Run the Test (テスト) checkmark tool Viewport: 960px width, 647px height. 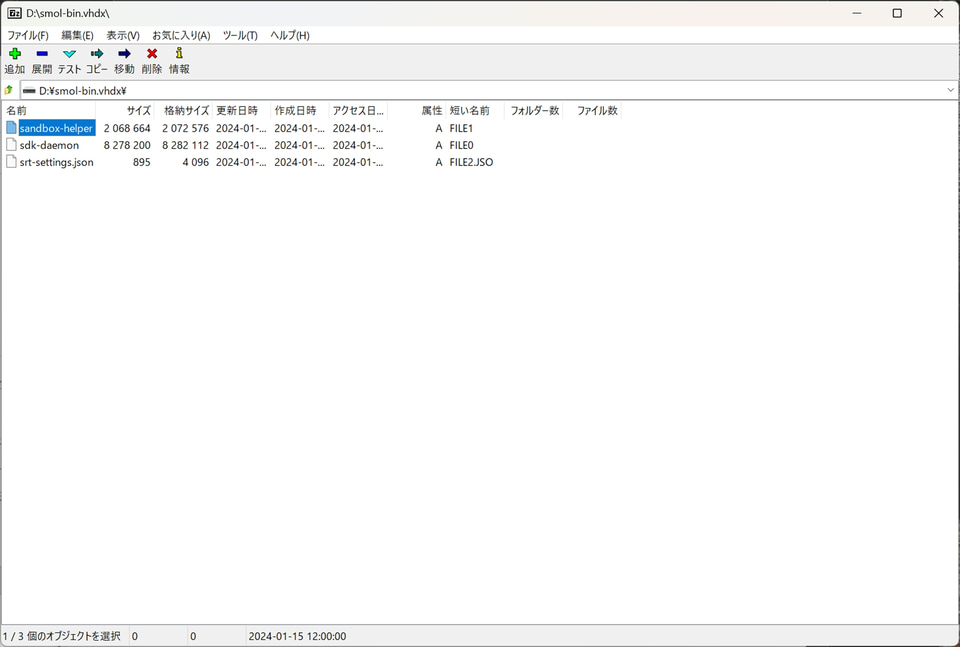[x=69, y=54]
